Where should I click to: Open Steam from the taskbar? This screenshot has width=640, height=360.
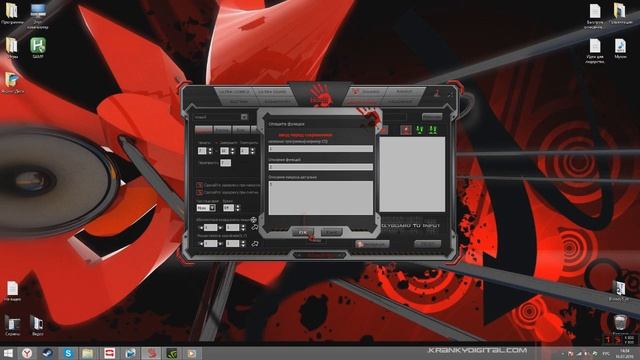(x=47, y=353)
